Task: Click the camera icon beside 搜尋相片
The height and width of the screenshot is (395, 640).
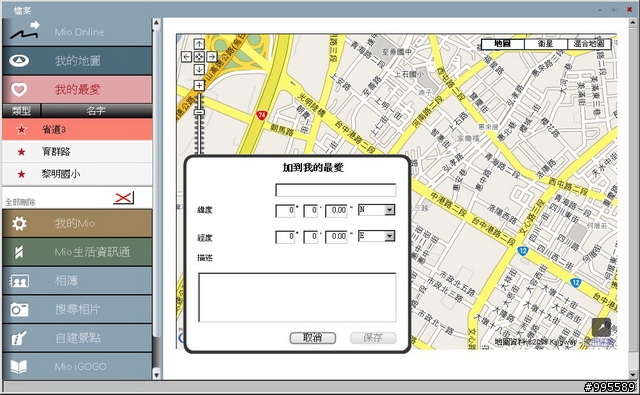Action: coord(19,310)
